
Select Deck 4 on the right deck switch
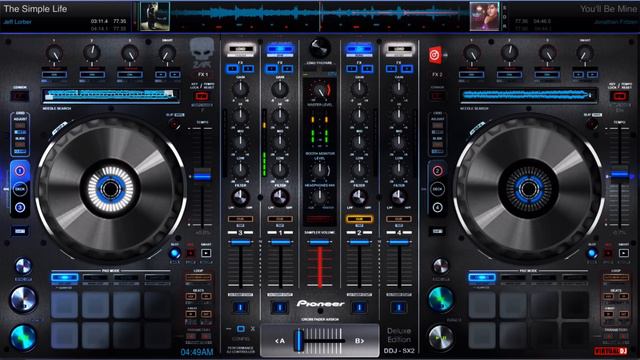click(438, 207)
